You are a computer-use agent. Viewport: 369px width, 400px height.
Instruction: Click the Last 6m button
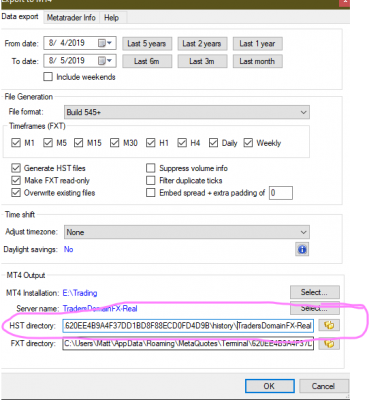point(147,61)
